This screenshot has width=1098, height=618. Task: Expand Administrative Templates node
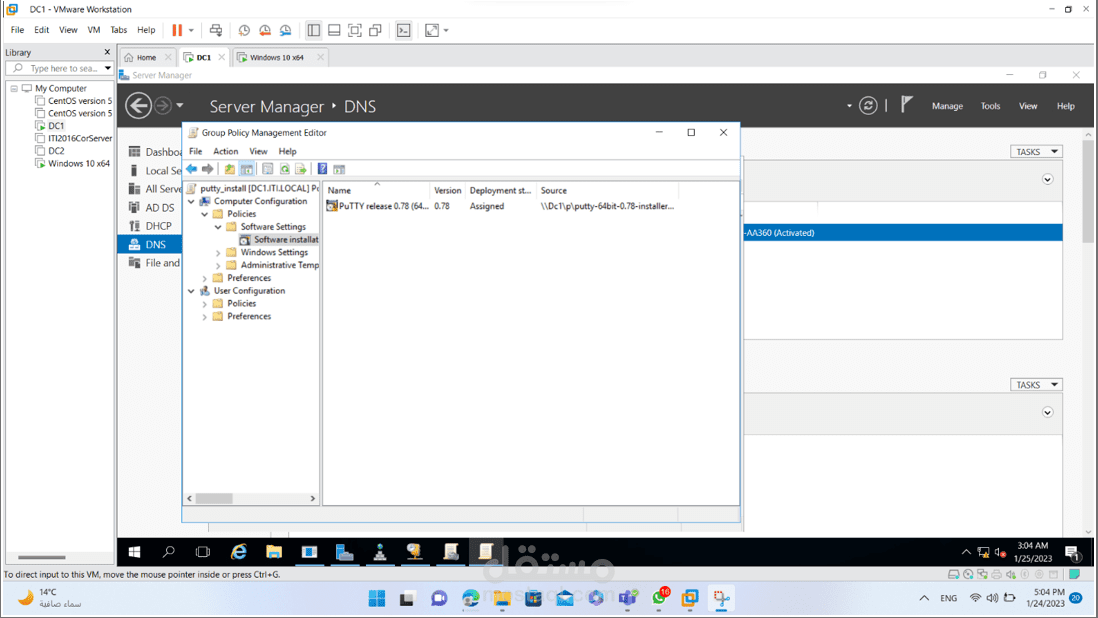(218, 266)
